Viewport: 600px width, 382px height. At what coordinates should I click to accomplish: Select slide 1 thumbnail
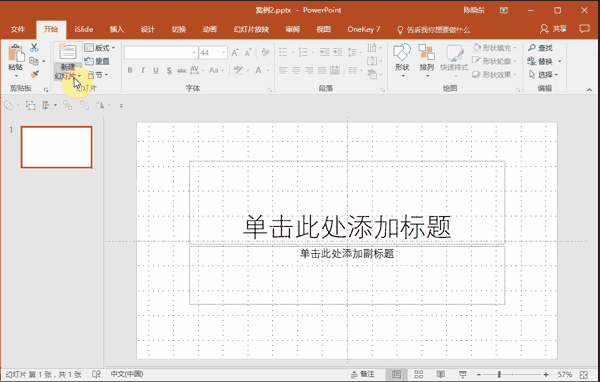click(x=57, y=147)
